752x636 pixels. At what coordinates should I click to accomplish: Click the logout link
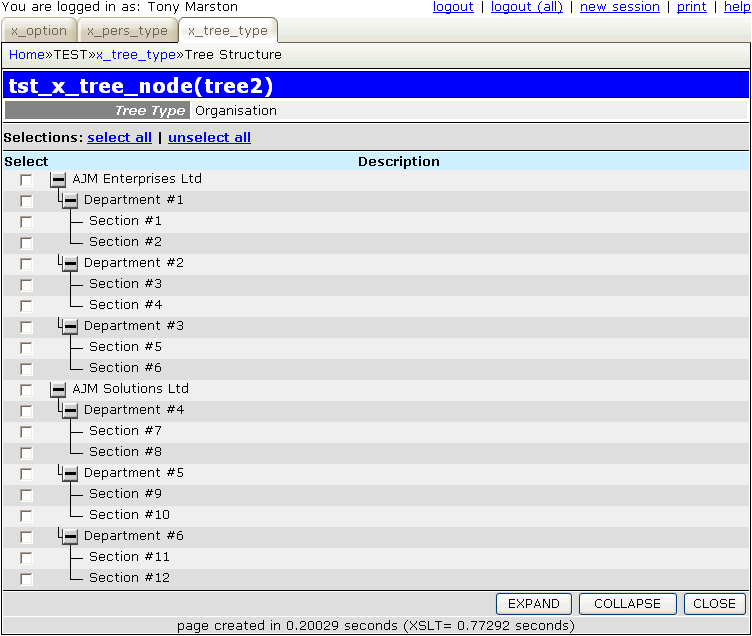453,7
